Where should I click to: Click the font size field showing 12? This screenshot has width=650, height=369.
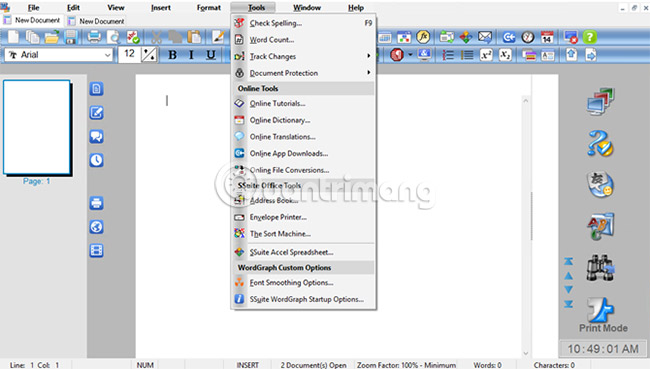(x=129, y=54)
